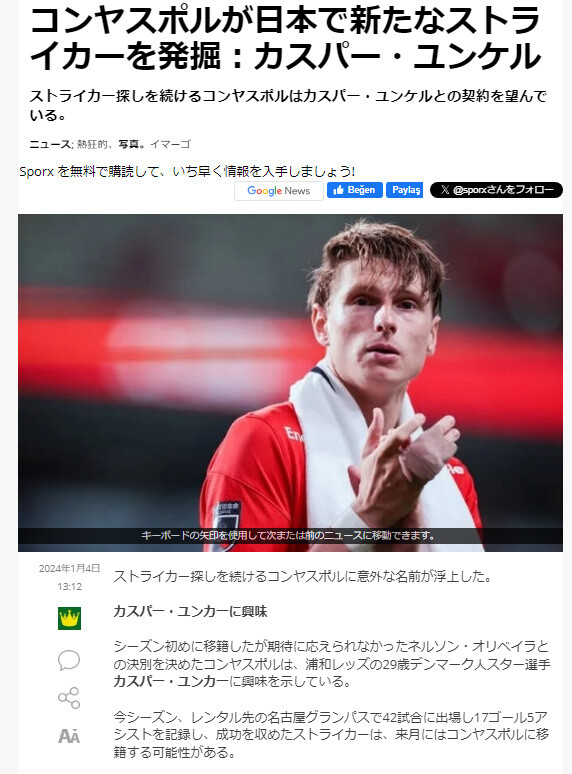The width and height of the screenshot is (572, 774).
Task: Click the X logo in follow button
Action: click(445, 190)
